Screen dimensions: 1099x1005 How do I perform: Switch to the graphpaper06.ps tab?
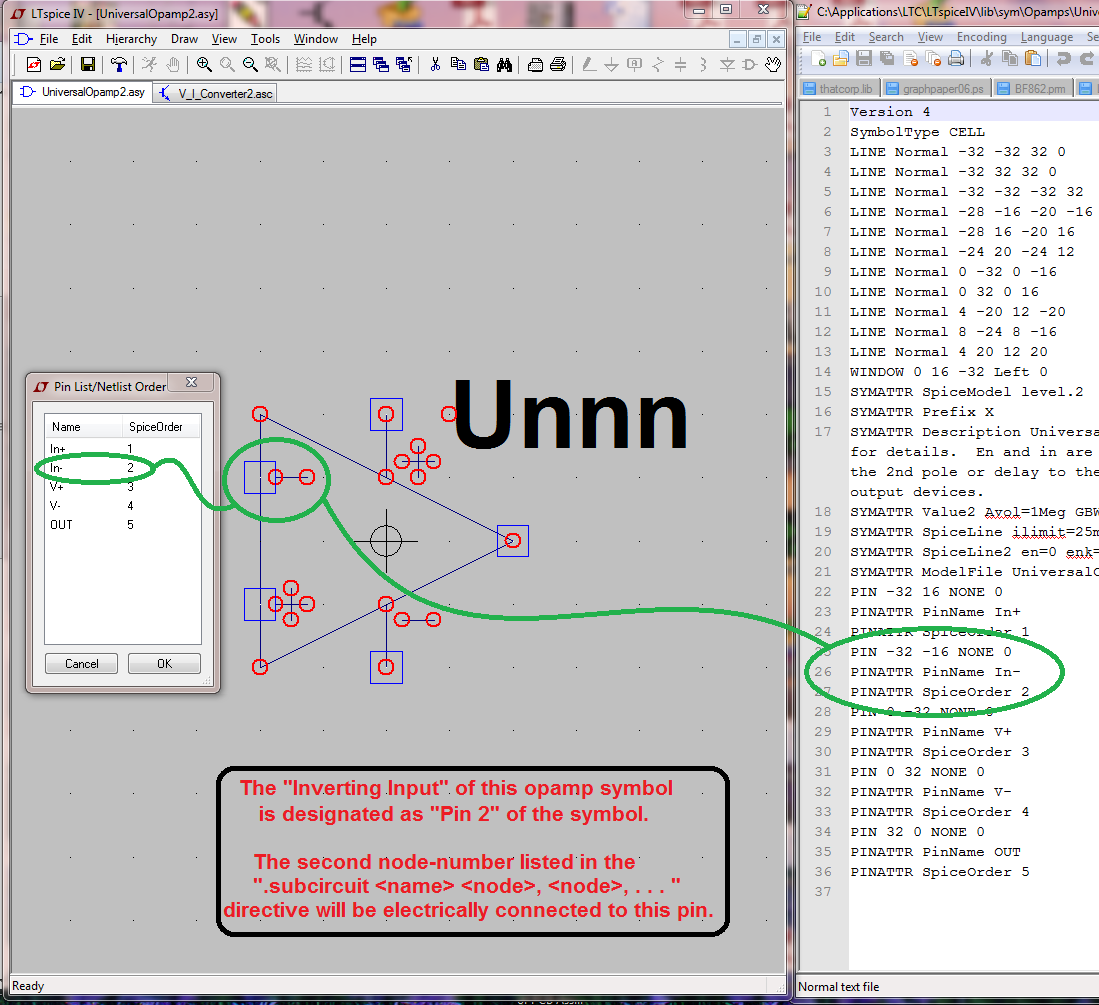tap(936, 88)
